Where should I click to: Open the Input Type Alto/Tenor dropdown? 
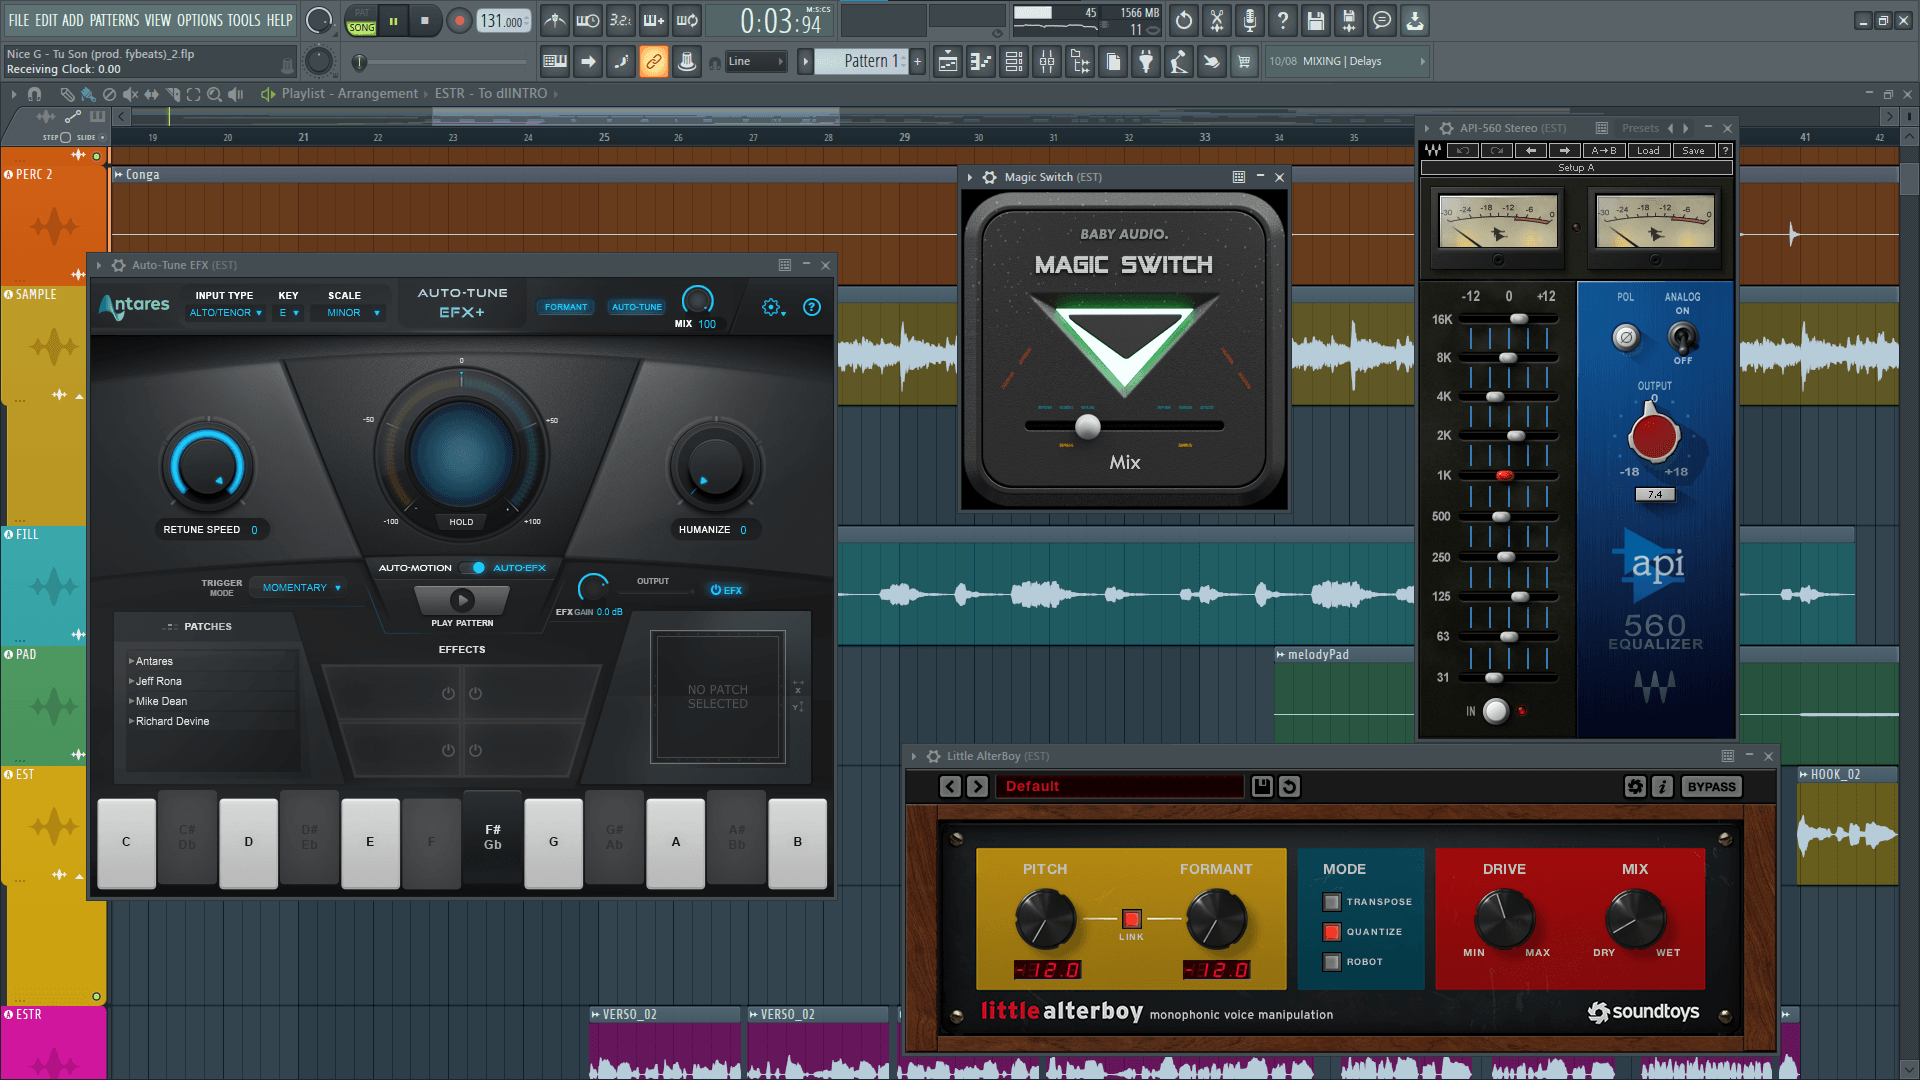pos(226,313)
